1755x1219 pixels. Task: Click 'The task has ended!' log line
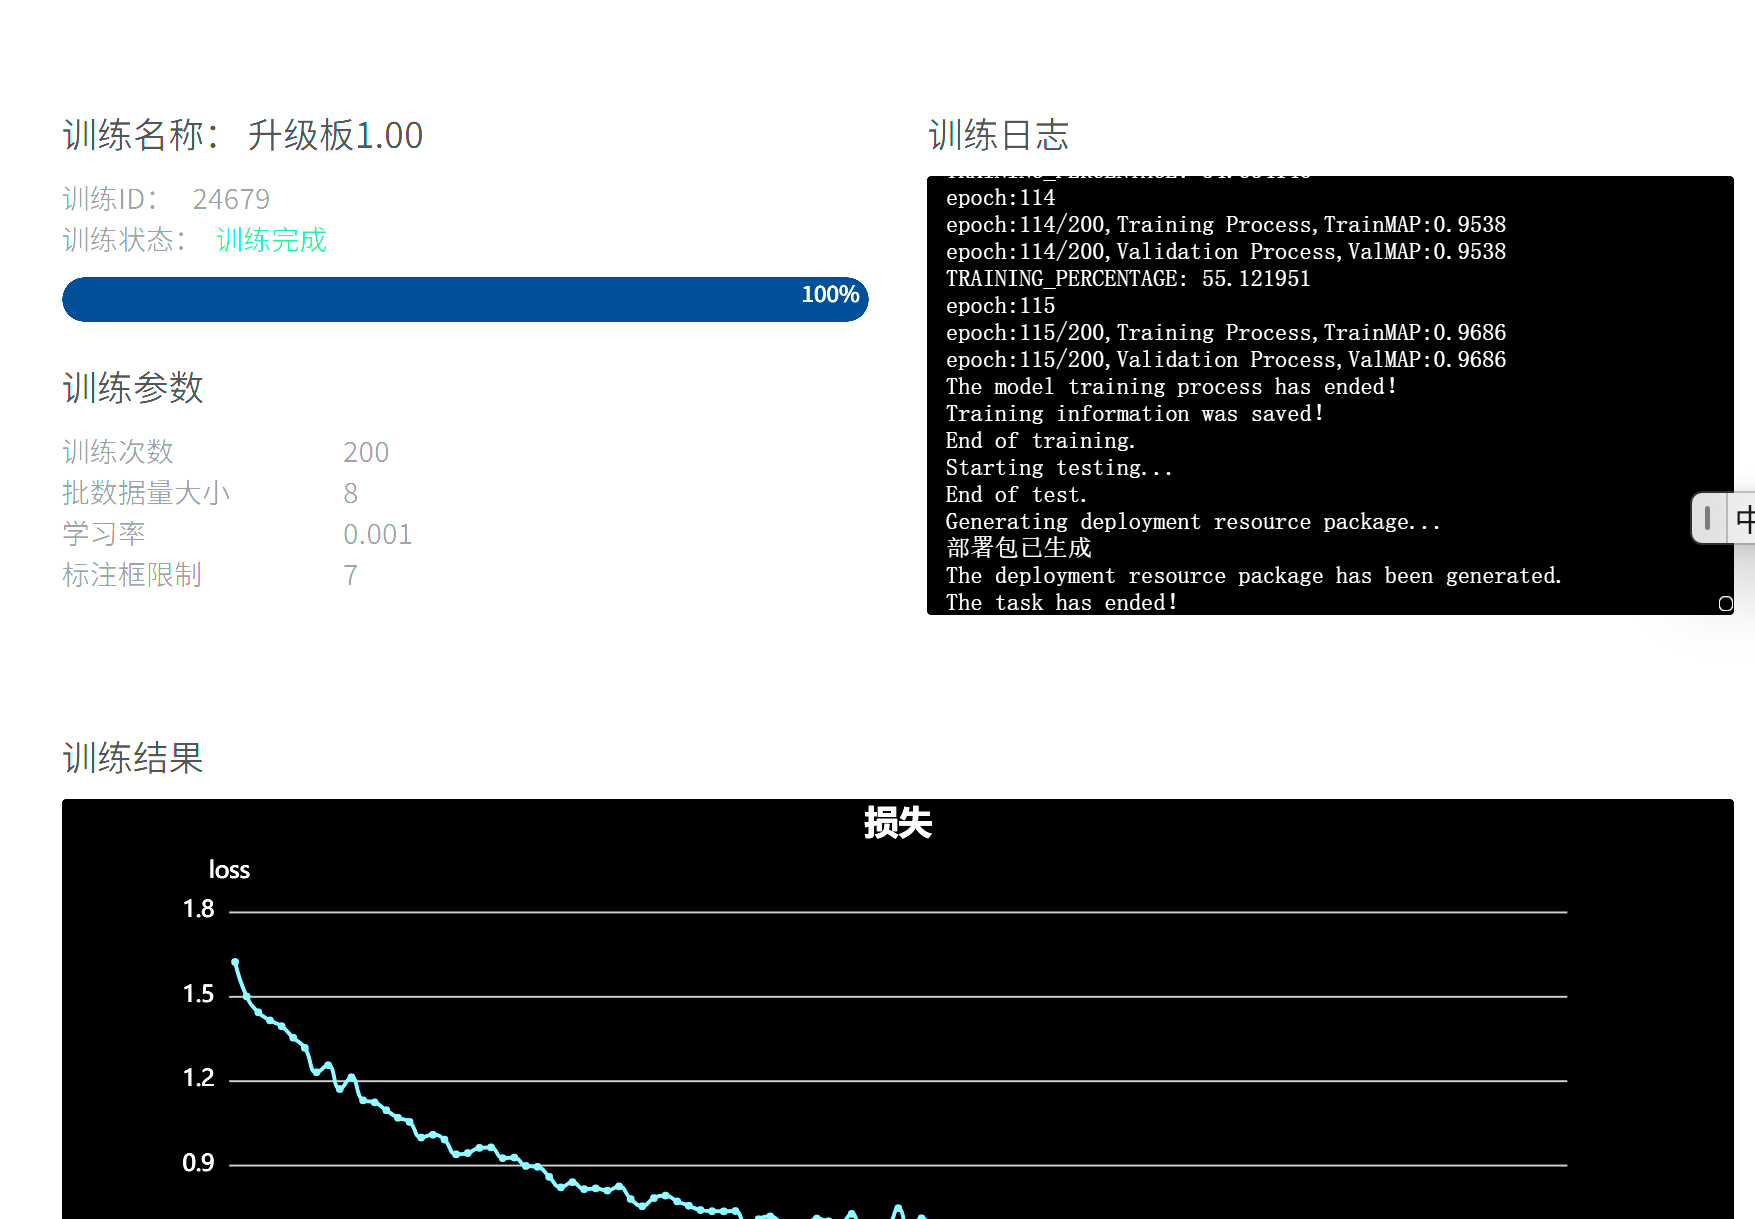(x=1062, y=603)
